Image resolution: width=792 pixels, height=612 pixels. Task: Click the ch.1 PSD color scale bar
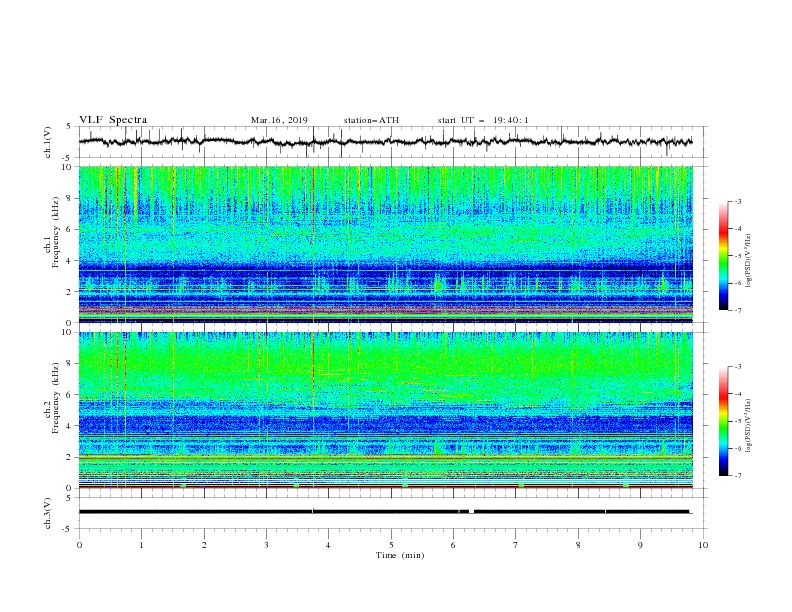pyautogui.click(x=723, y=256)
